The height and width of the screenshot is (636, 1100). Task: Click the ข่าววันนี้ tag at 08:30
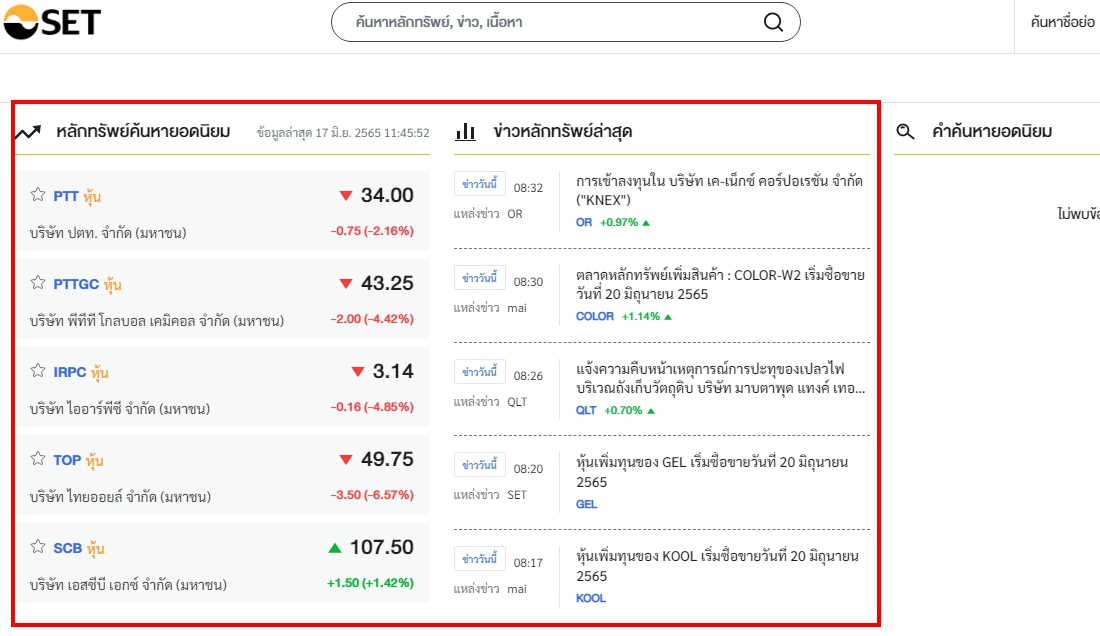click(479, 278)
